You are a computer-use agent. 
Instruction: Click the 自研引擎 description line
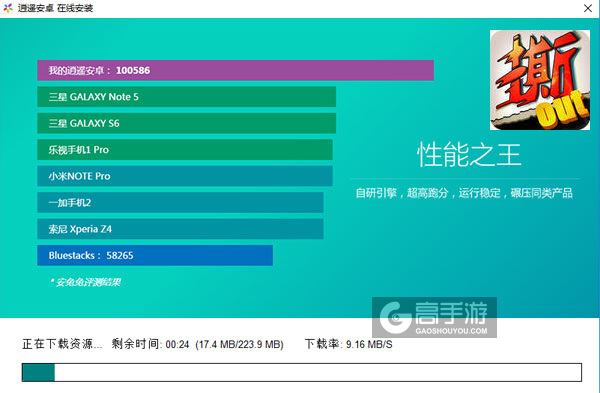[x=464, y=193]
